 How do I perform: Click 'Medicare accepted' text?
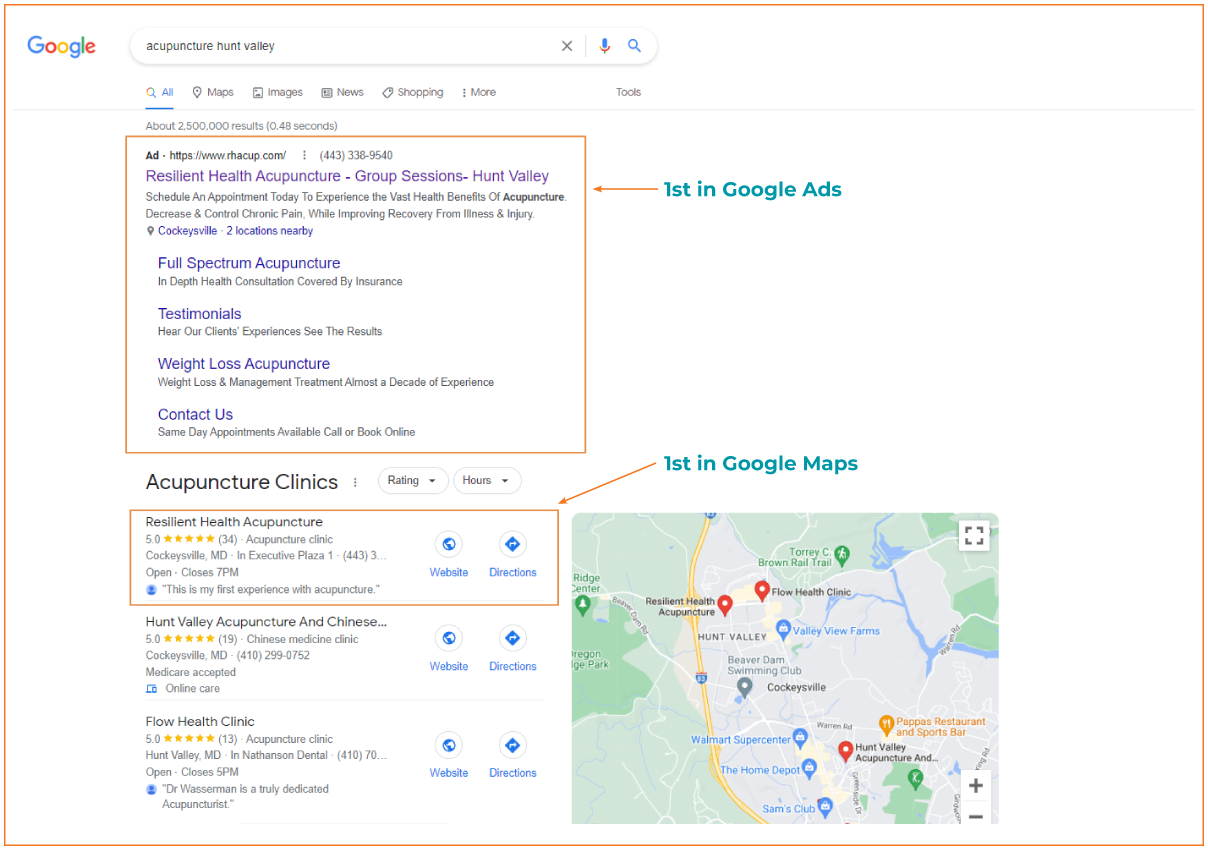(191, 672)
